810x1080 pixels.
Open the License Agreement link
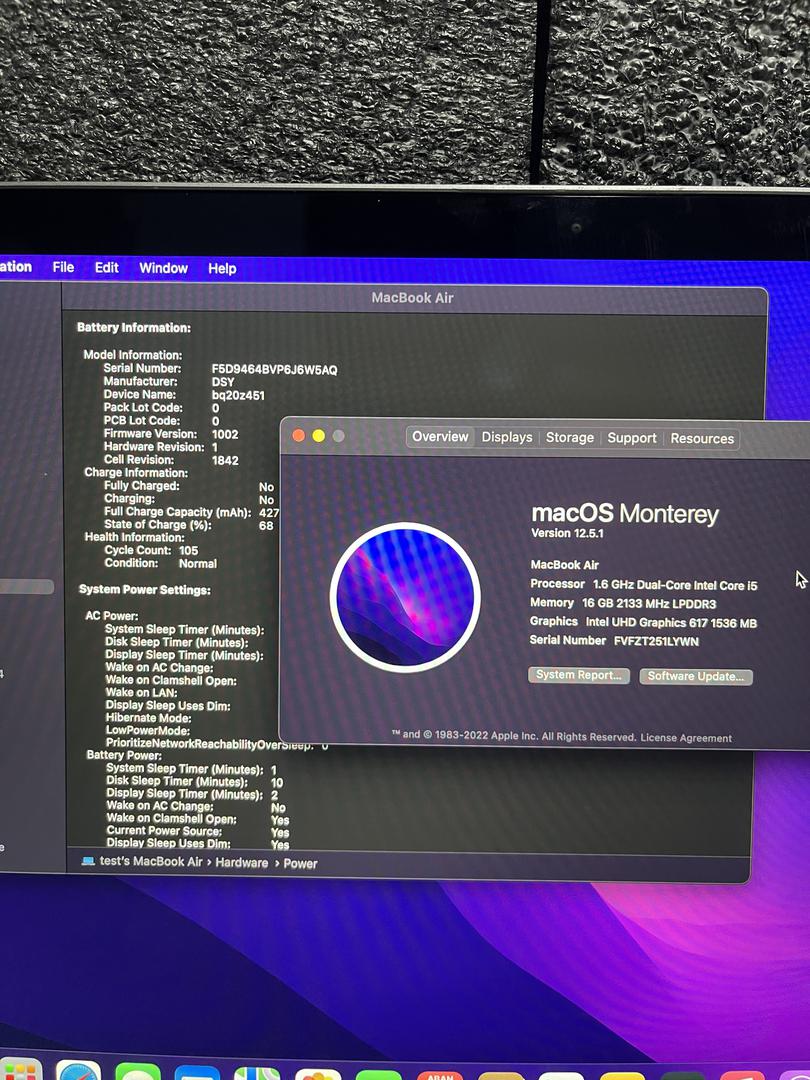tap(686, 738)
